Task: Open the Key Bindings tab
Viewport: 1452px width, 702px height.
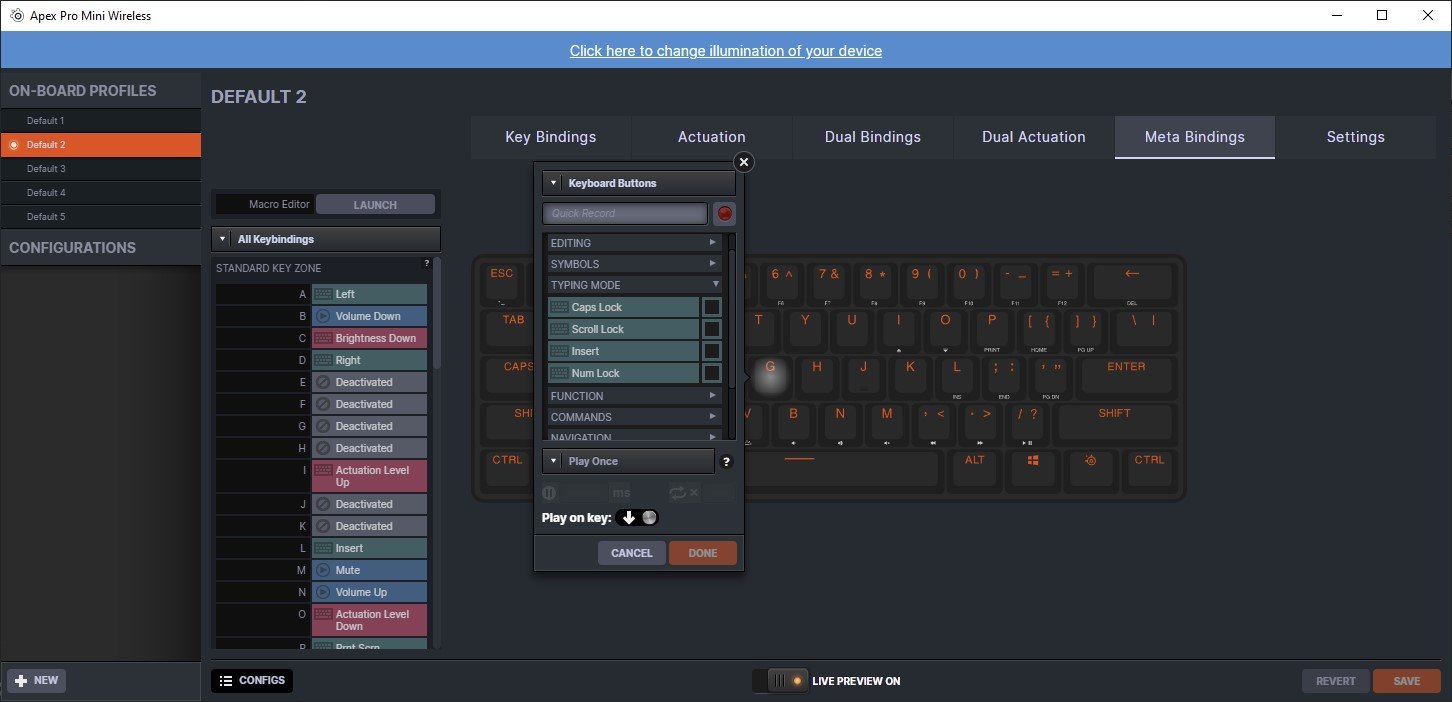Action: click(550, 137)
